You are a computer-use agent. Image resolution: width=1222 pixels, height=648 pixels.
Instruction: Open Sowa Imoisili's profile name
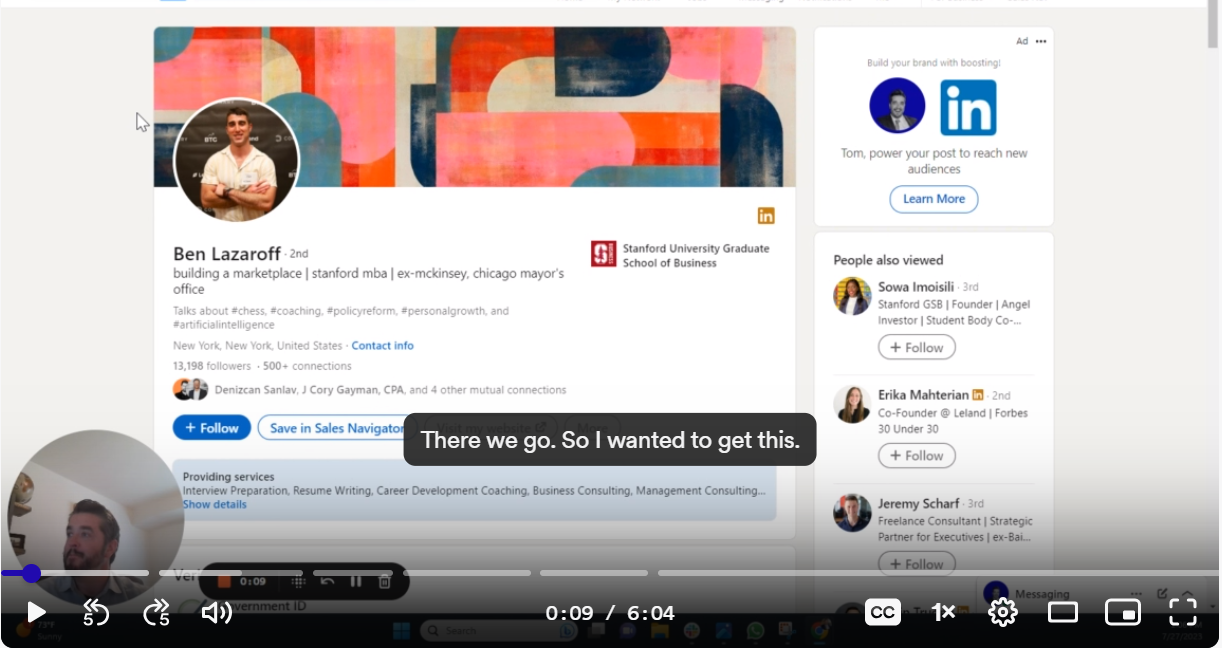click(916, 287)
